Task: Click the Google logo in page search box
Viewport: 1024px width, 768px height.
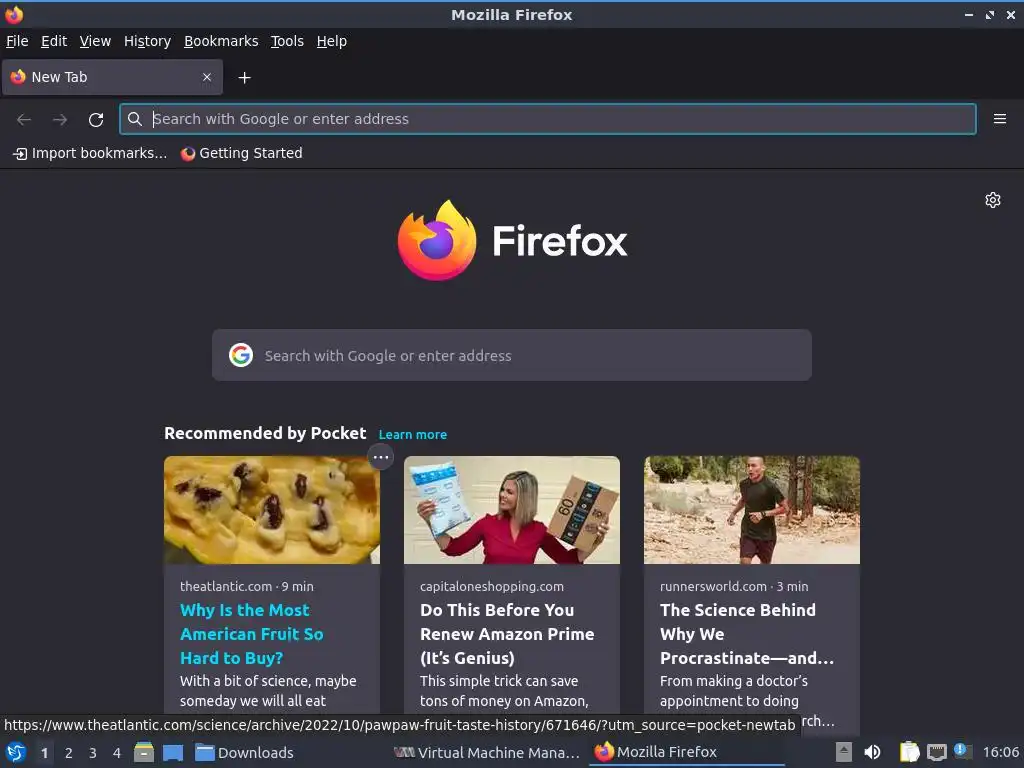Action: coord(241,355)
